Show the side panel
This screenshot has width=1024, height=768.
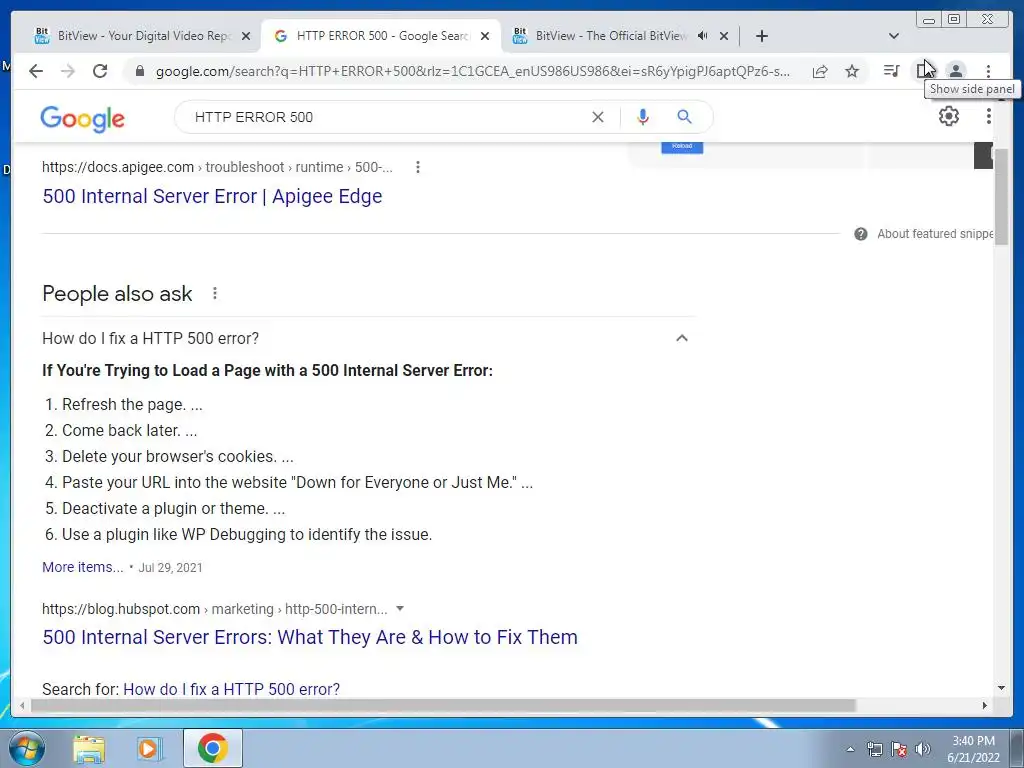[x=923, y=71]
